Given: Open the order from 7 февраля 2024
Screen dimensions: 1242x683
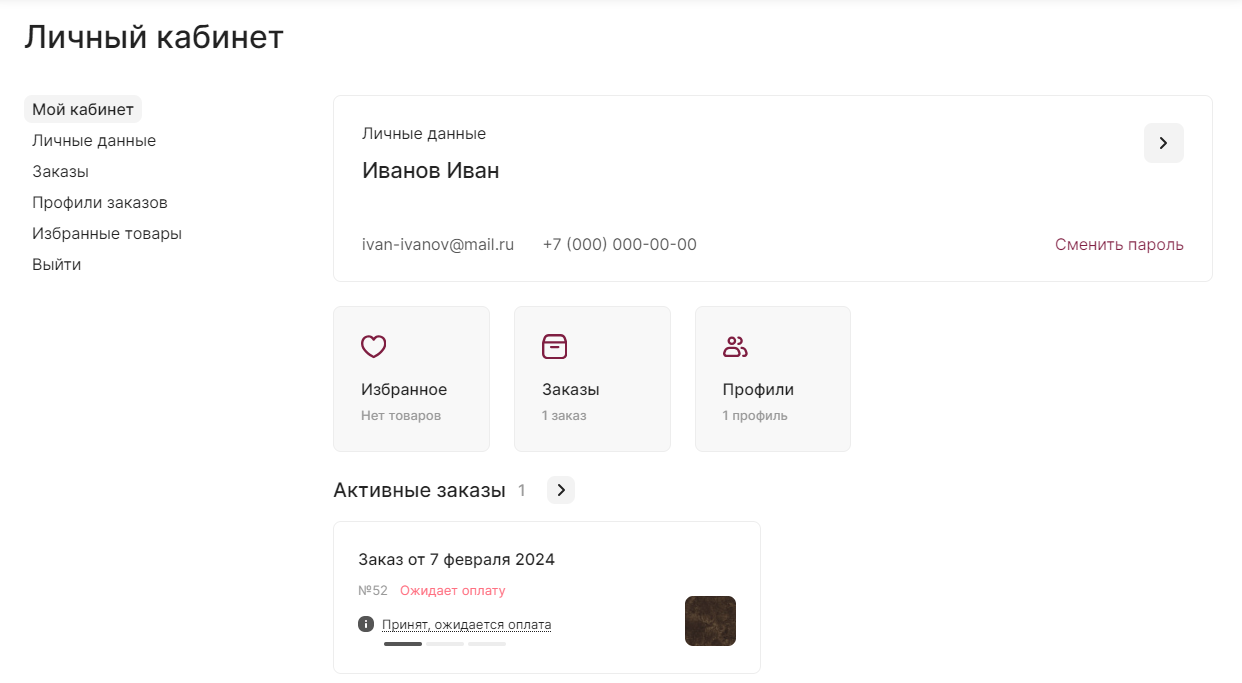Looking at the screenshot, I should coord(456,559).
